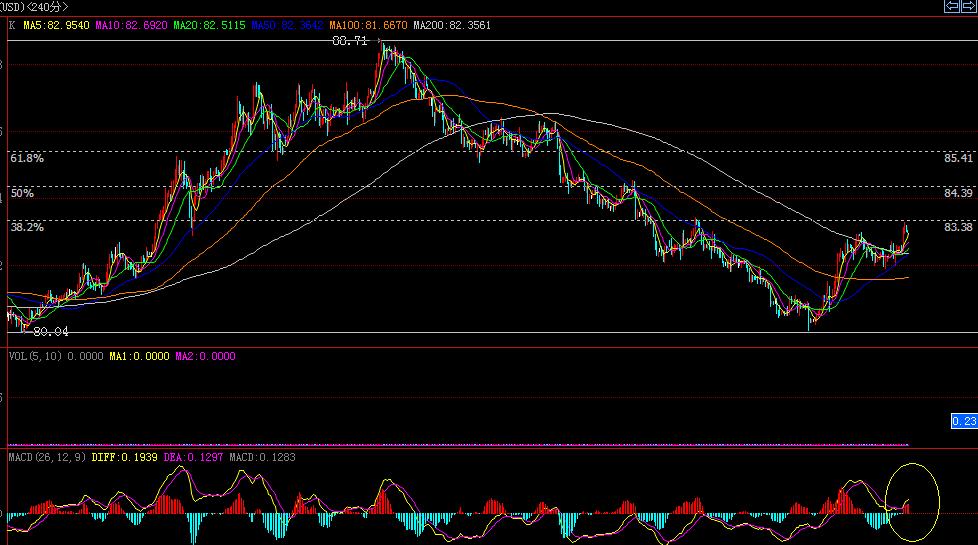Click the highlighted 0.23 value box
Viewport: 978px width, 545px height.
964,422
